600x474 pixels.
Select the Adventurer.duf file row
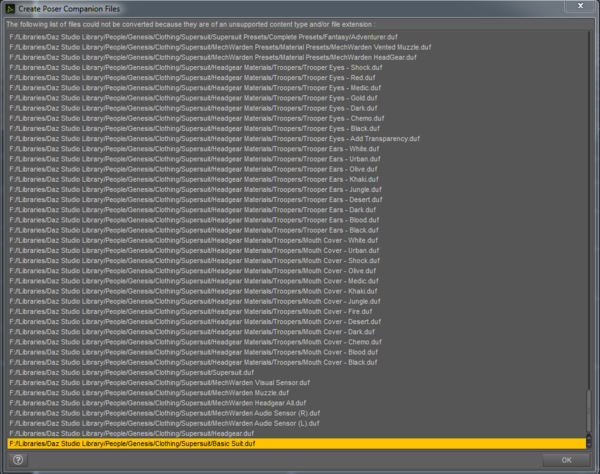297,37
